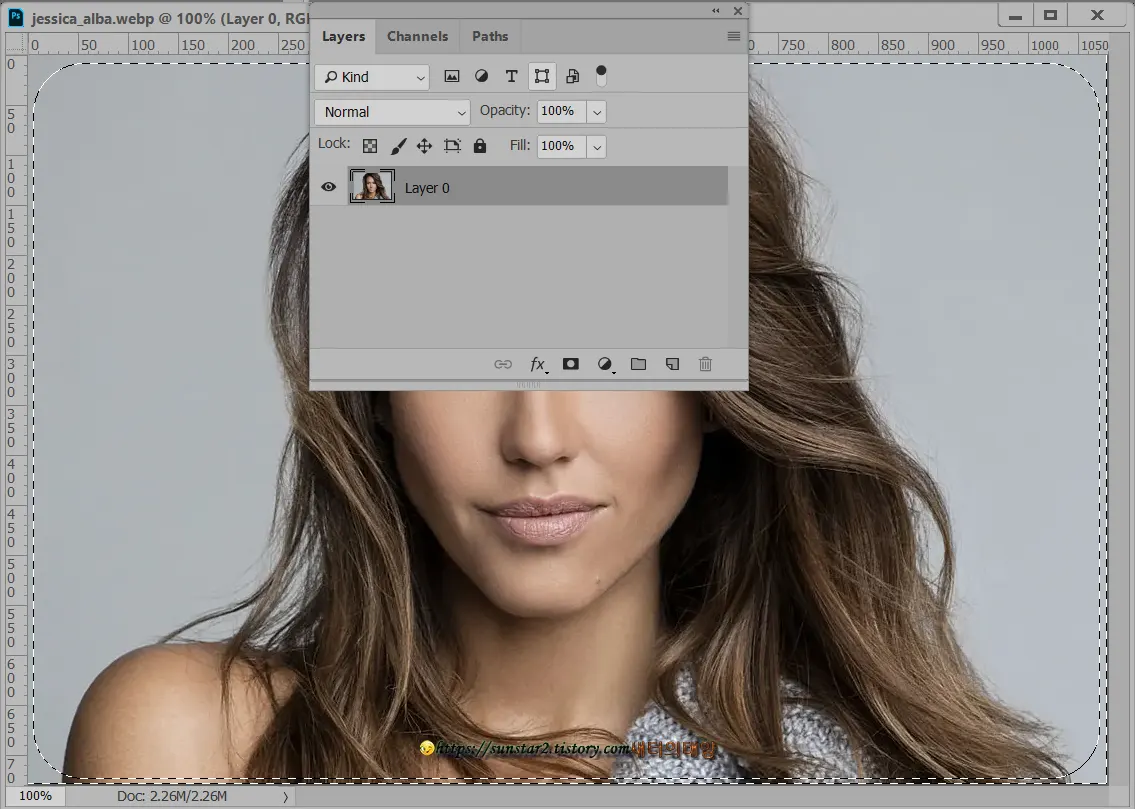Viewport: 1135px width, 809px height.
Task: Switch to the Channels tab
Action: (x=418, y=36)
